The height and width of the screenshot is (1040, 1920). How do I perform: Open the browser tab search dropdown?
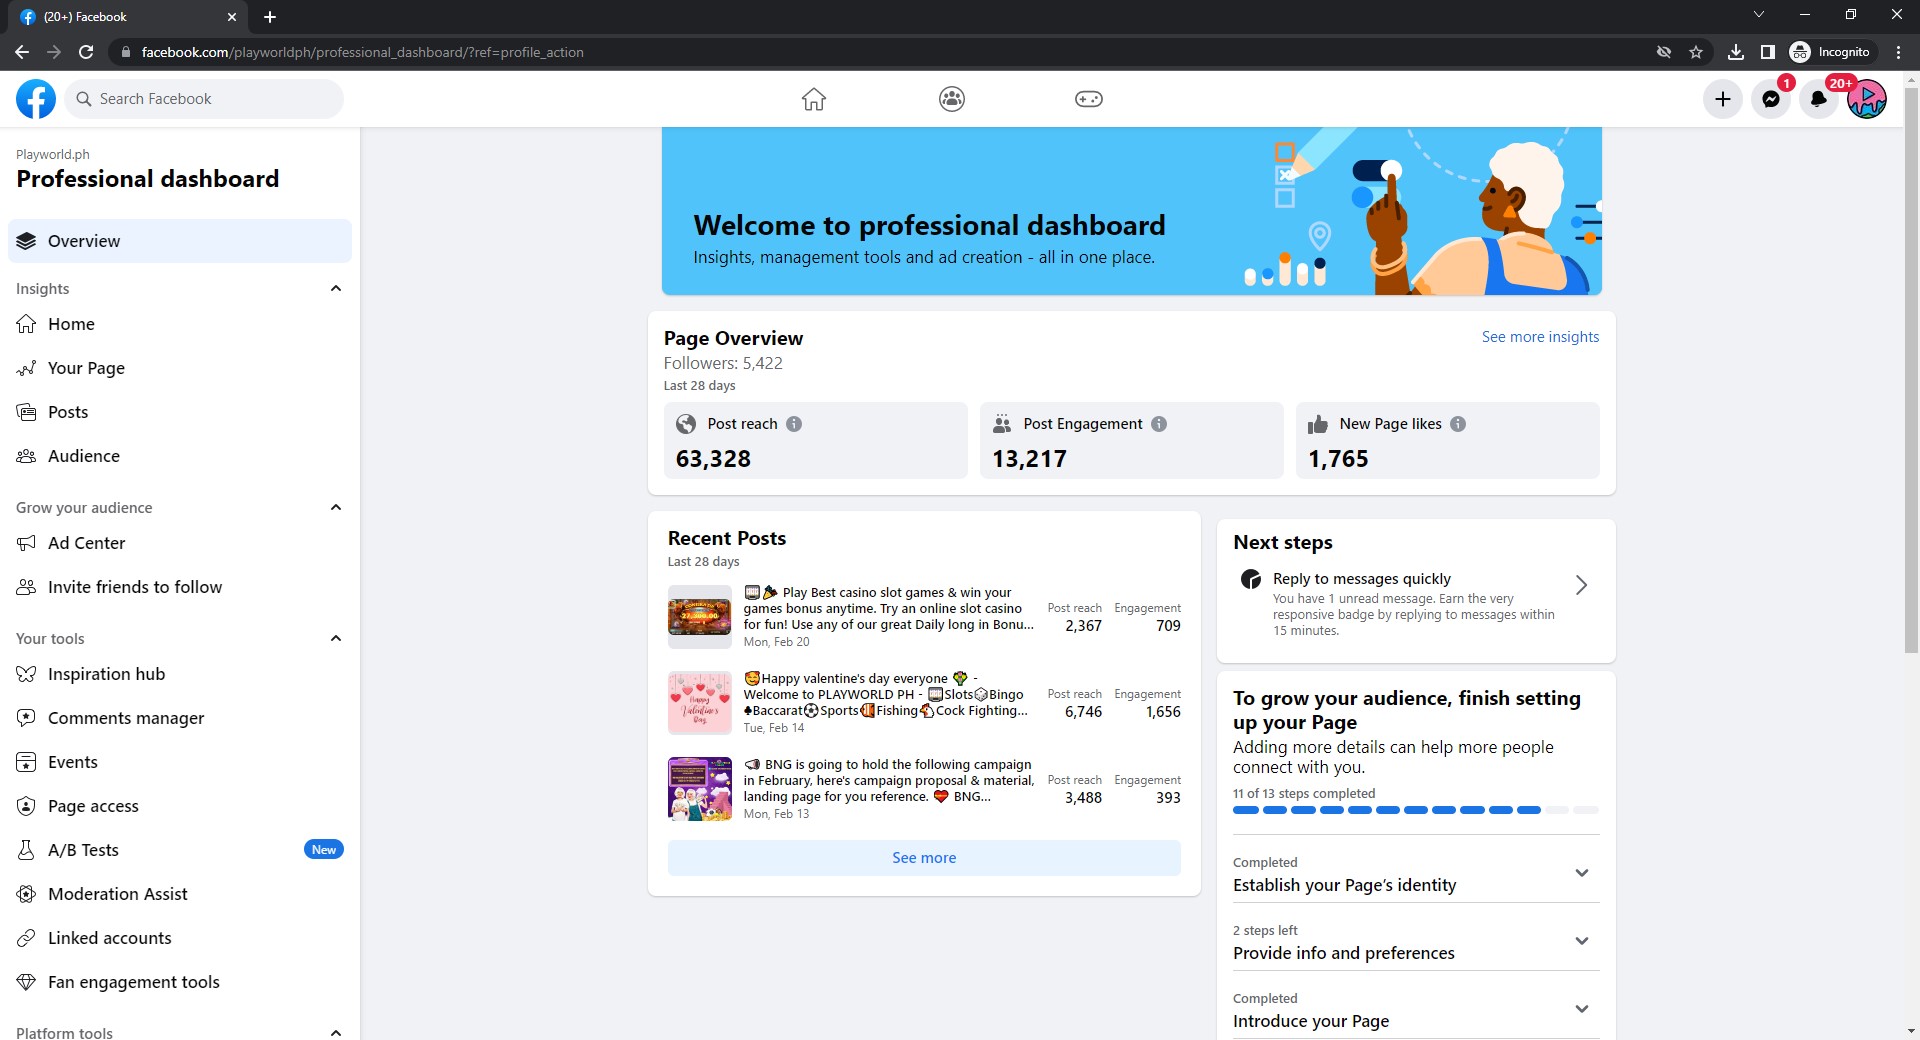tap(1759, 15)
